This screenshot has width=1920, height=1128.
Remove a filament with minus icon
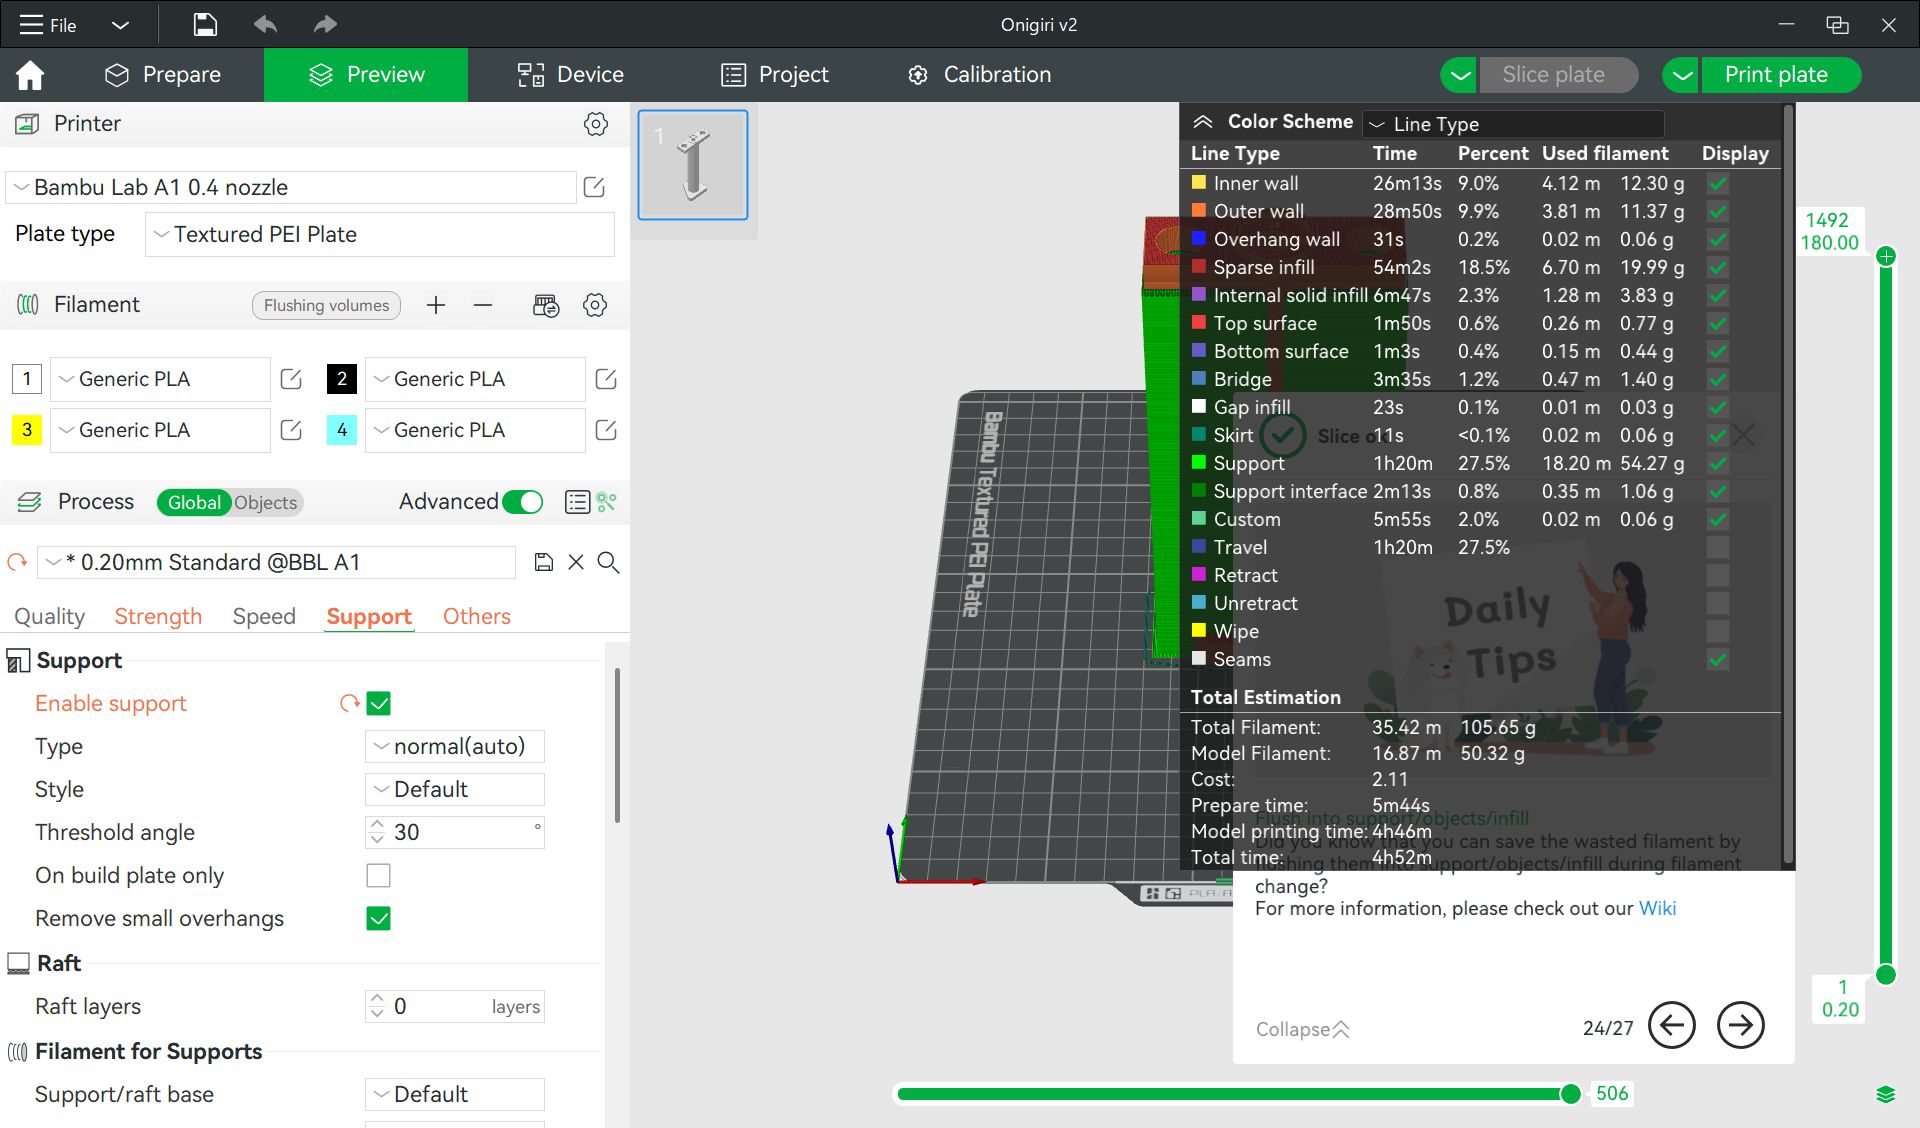(483, 305)
